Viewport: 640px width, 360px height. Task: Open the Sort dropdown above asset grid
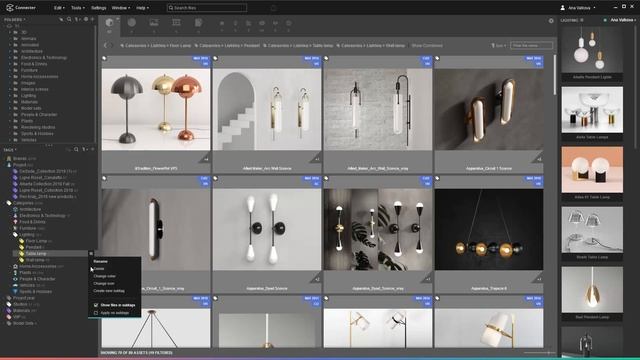(x=498, y=46)
